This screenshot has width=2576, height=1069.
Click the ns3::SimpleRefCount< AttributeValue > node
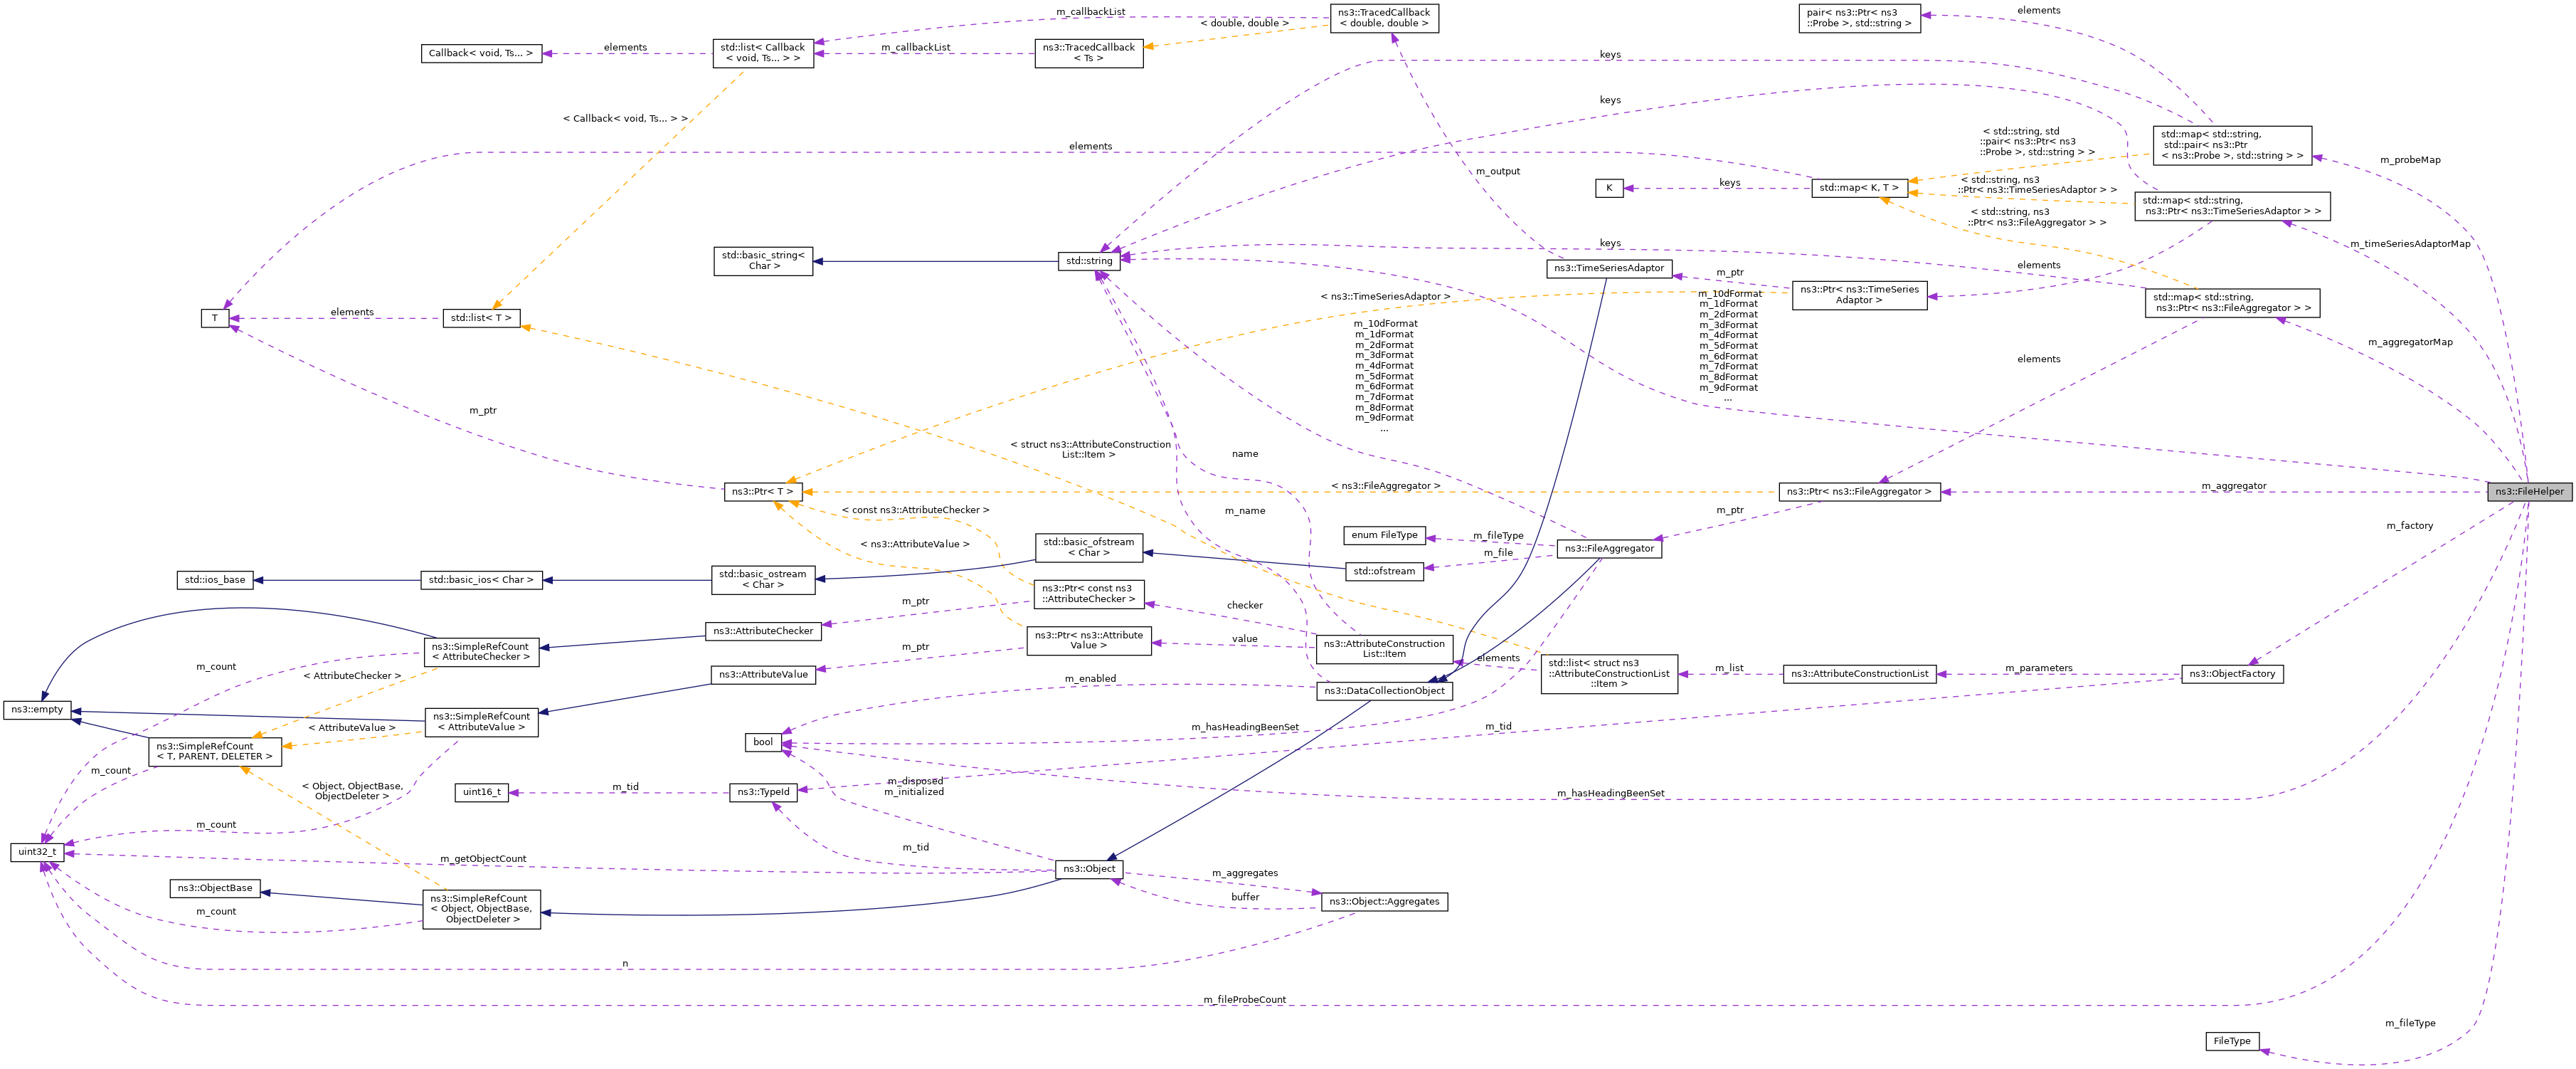(481, 722)
